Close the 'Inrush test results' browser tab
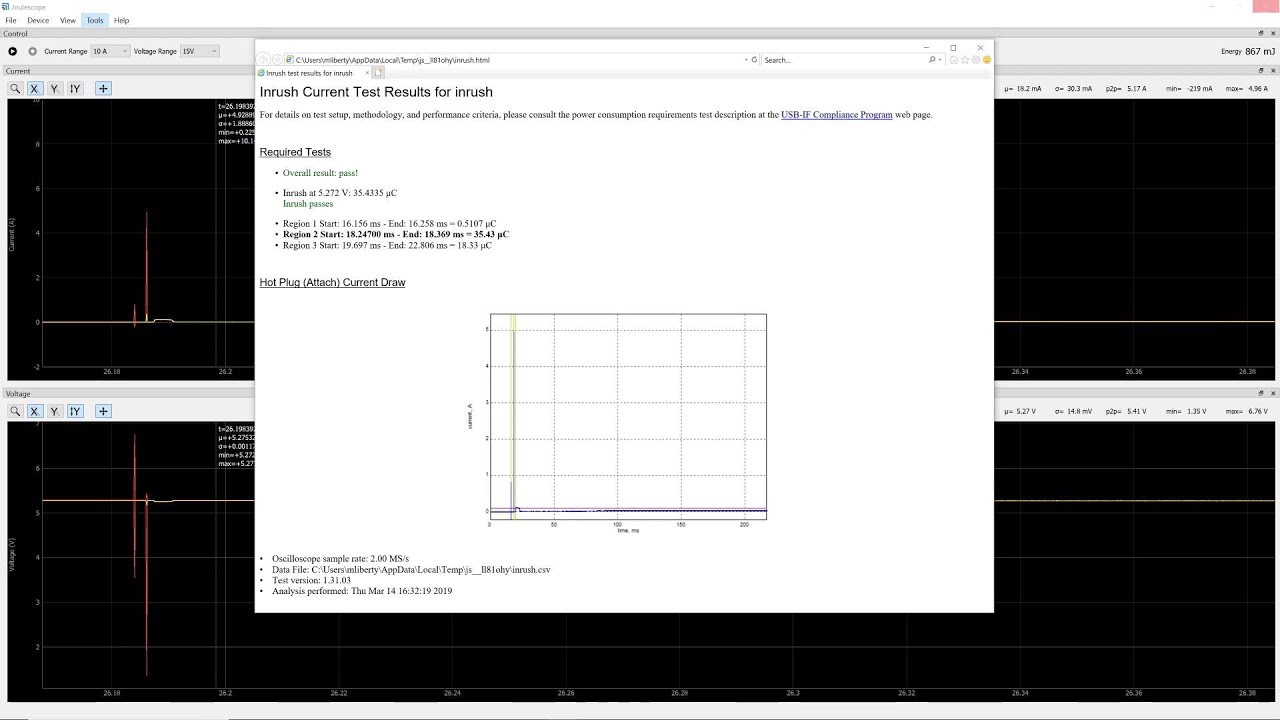Viewport: 1280px width, 720px height. pyautogui.click(x=367, y=73)
